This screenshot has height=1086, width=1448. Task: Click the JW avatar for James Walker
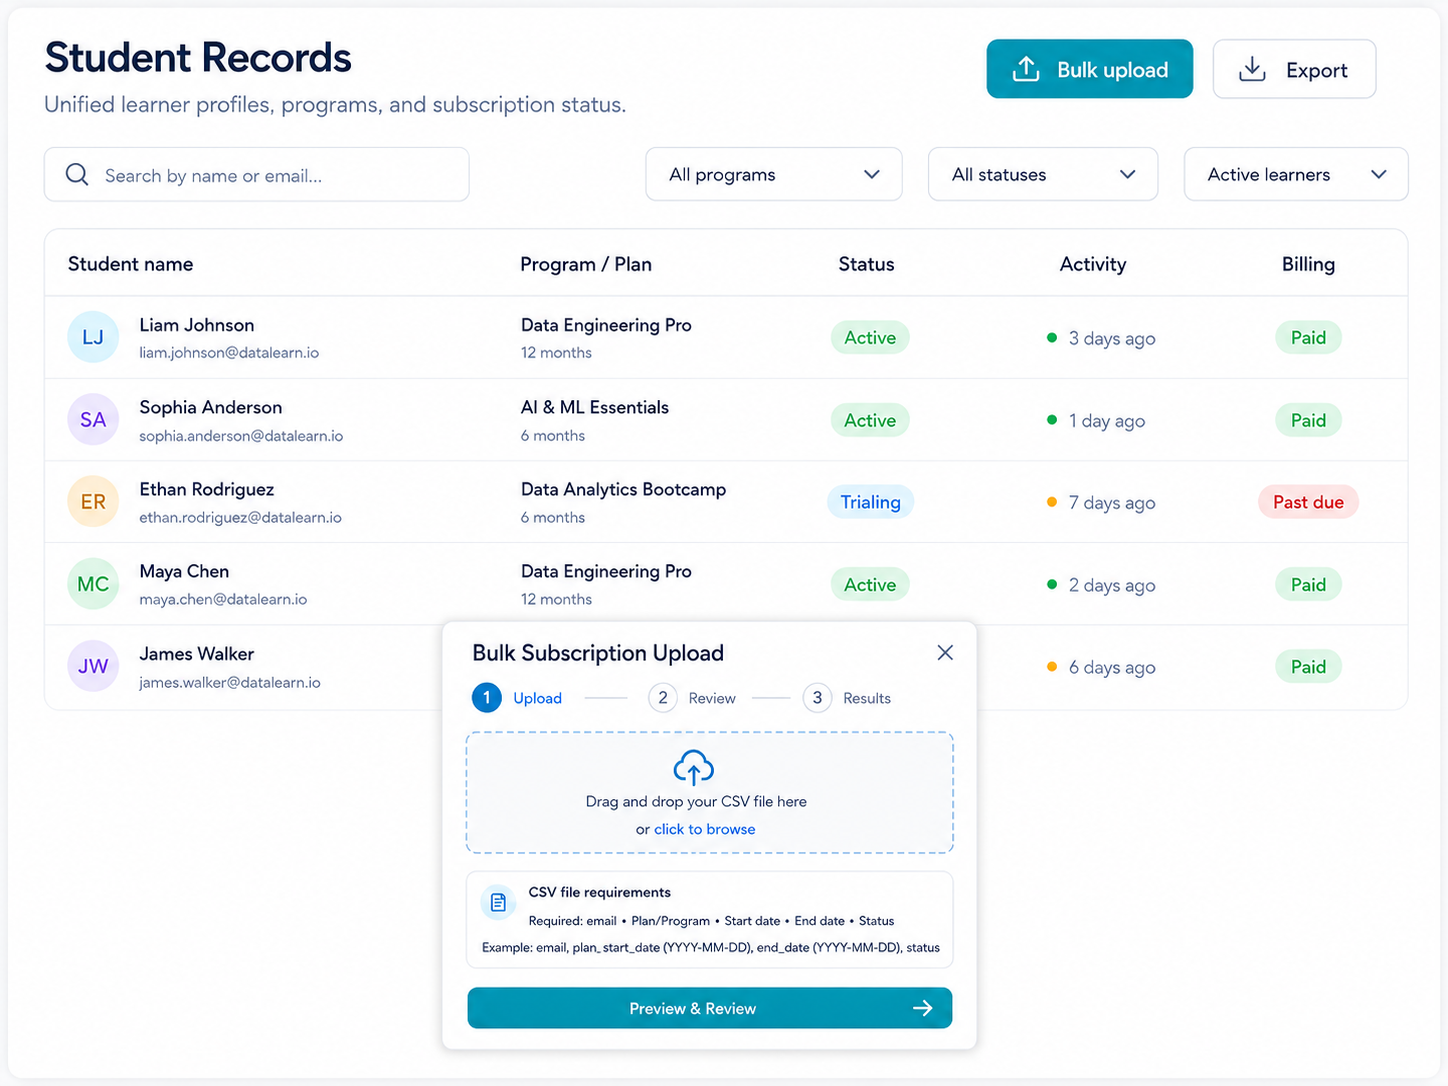click(93, 666)
